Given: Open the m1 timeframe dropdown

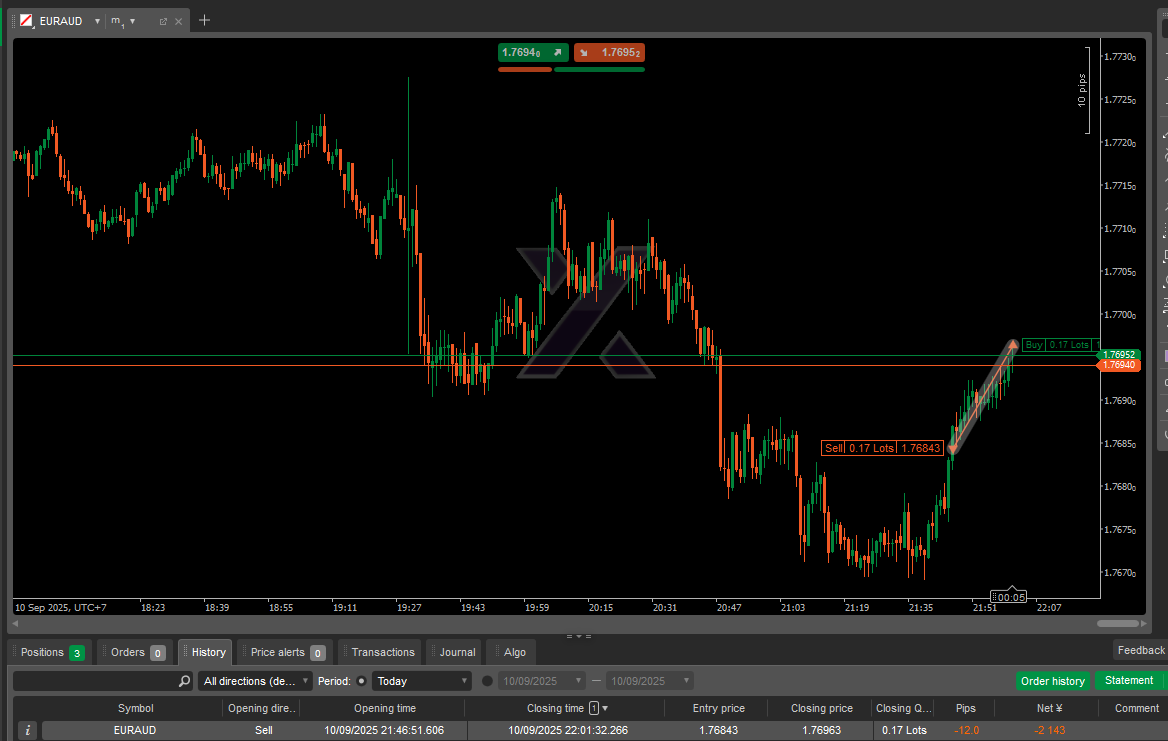Looking at the screenshot, I should click(x=132, y=21).
